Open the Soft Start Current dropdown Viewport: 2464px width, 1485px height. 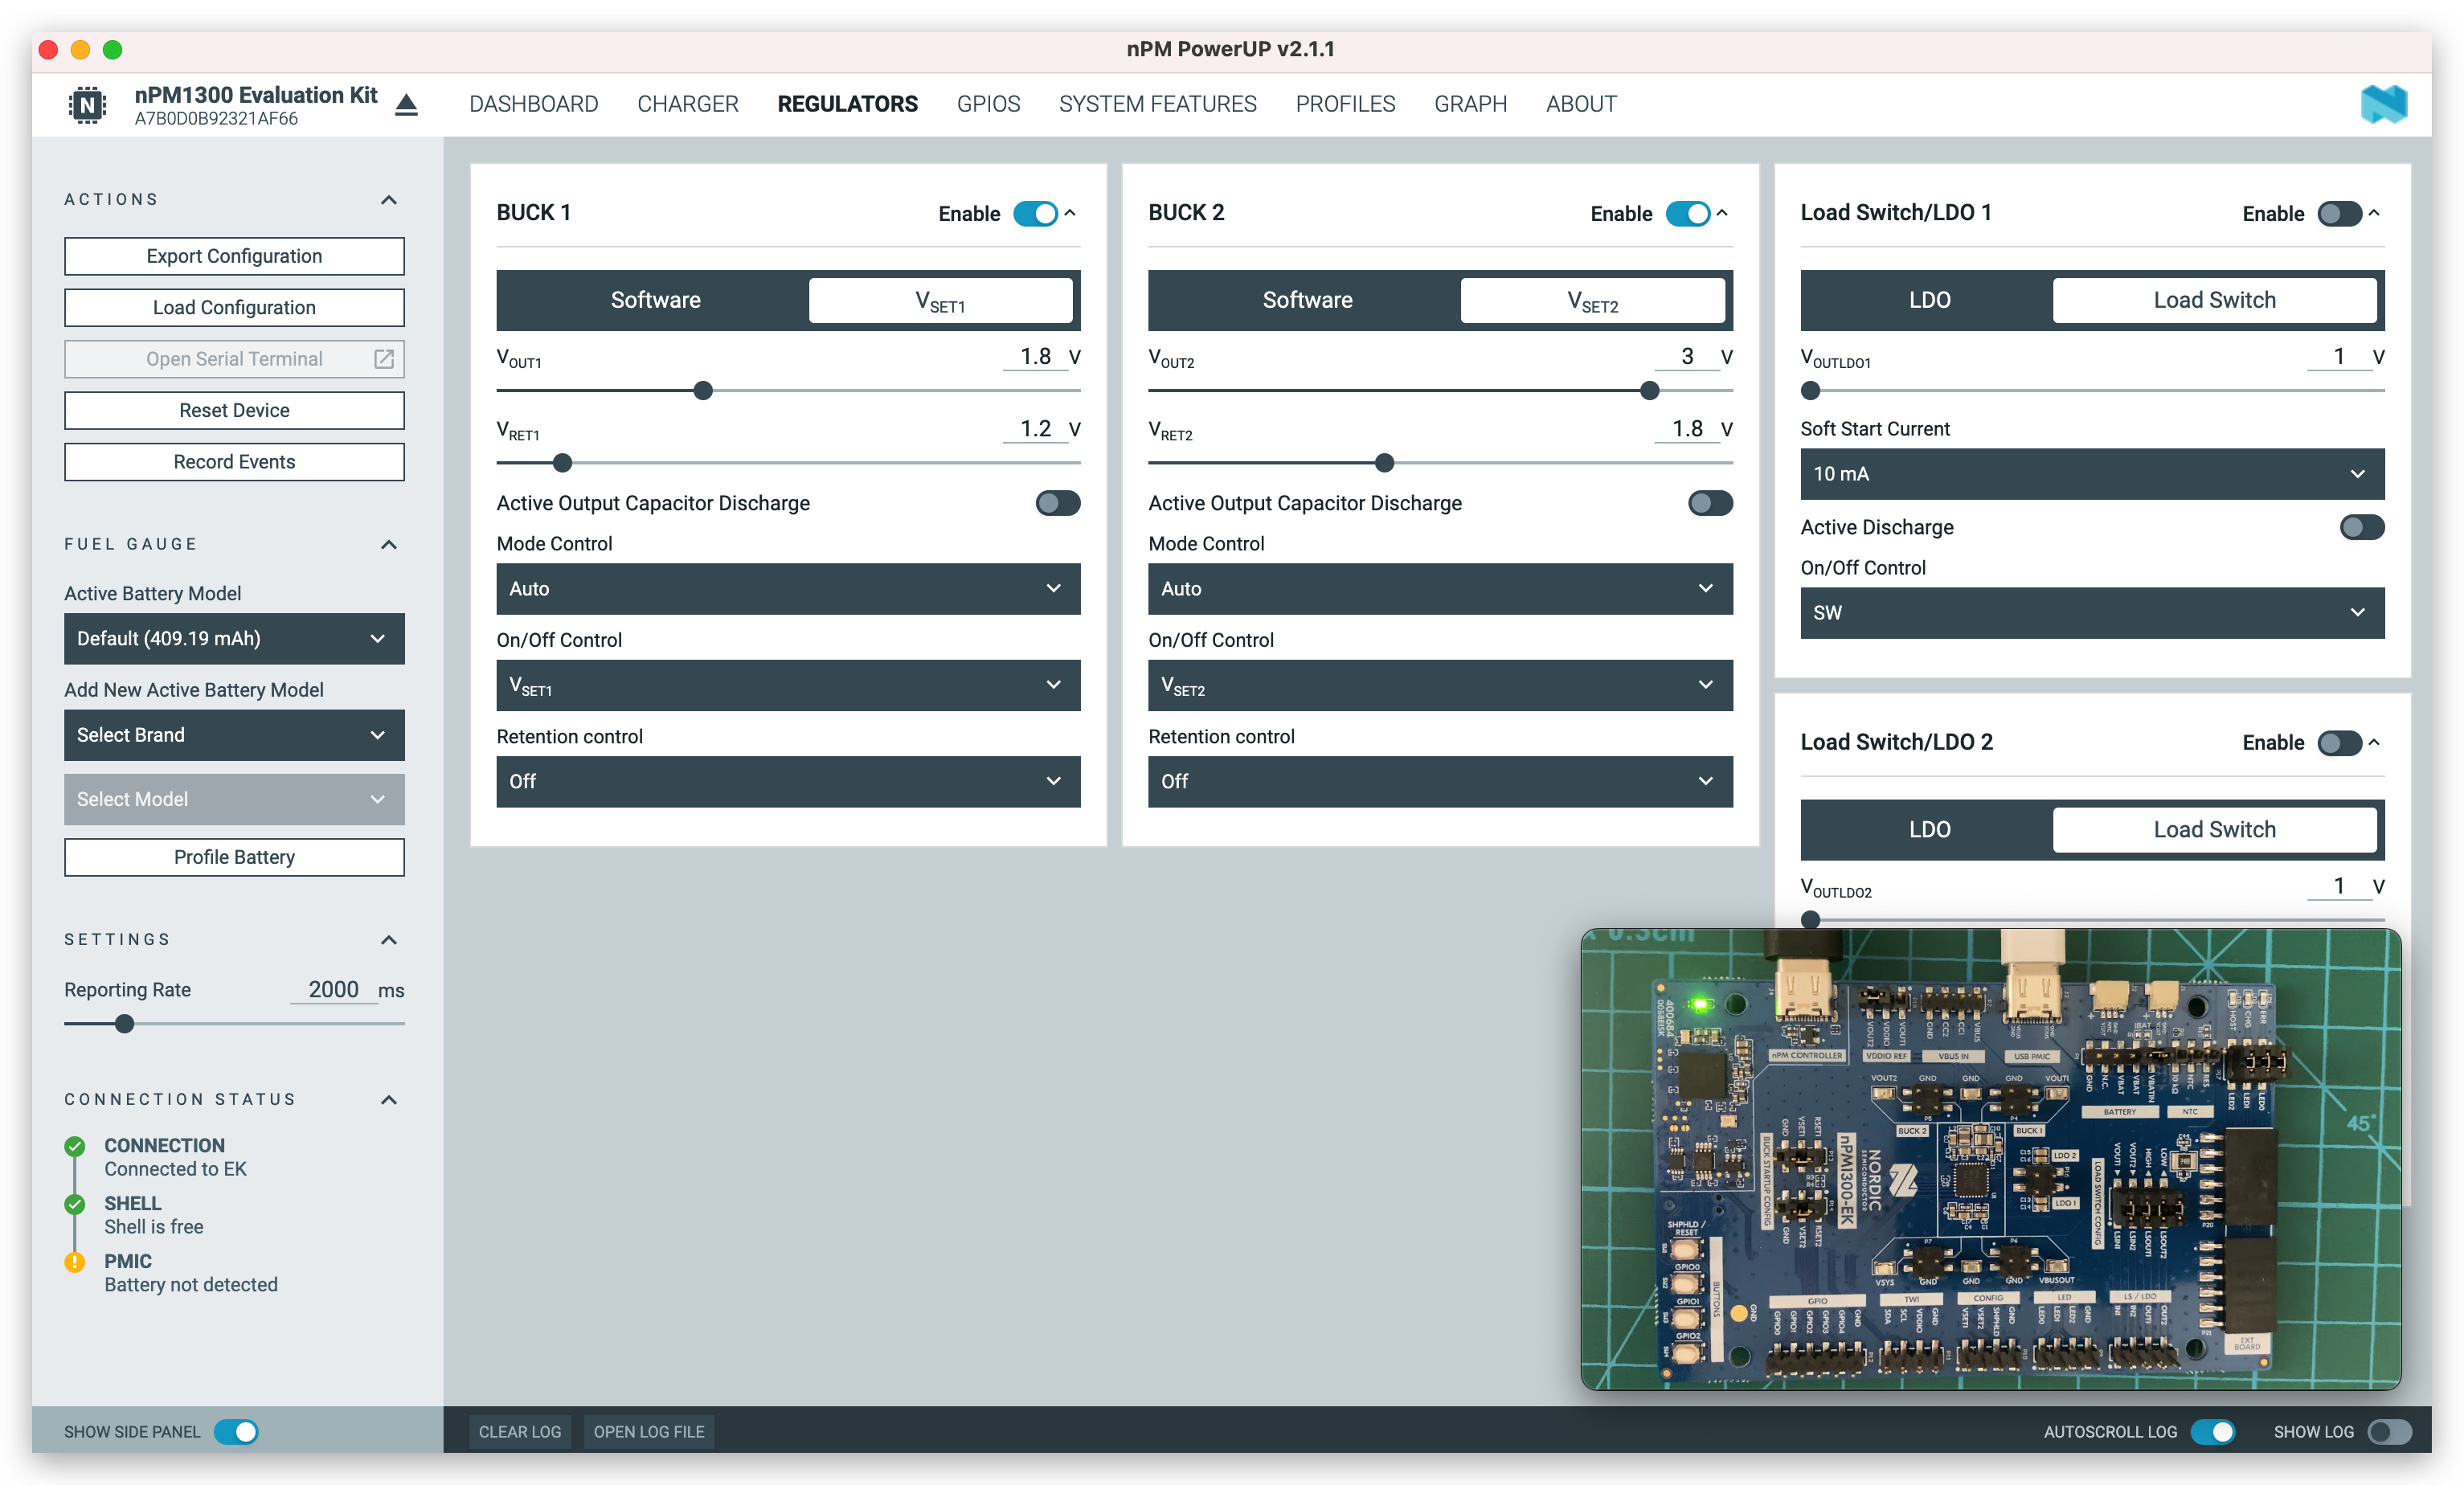click(x=2091, y=474)
